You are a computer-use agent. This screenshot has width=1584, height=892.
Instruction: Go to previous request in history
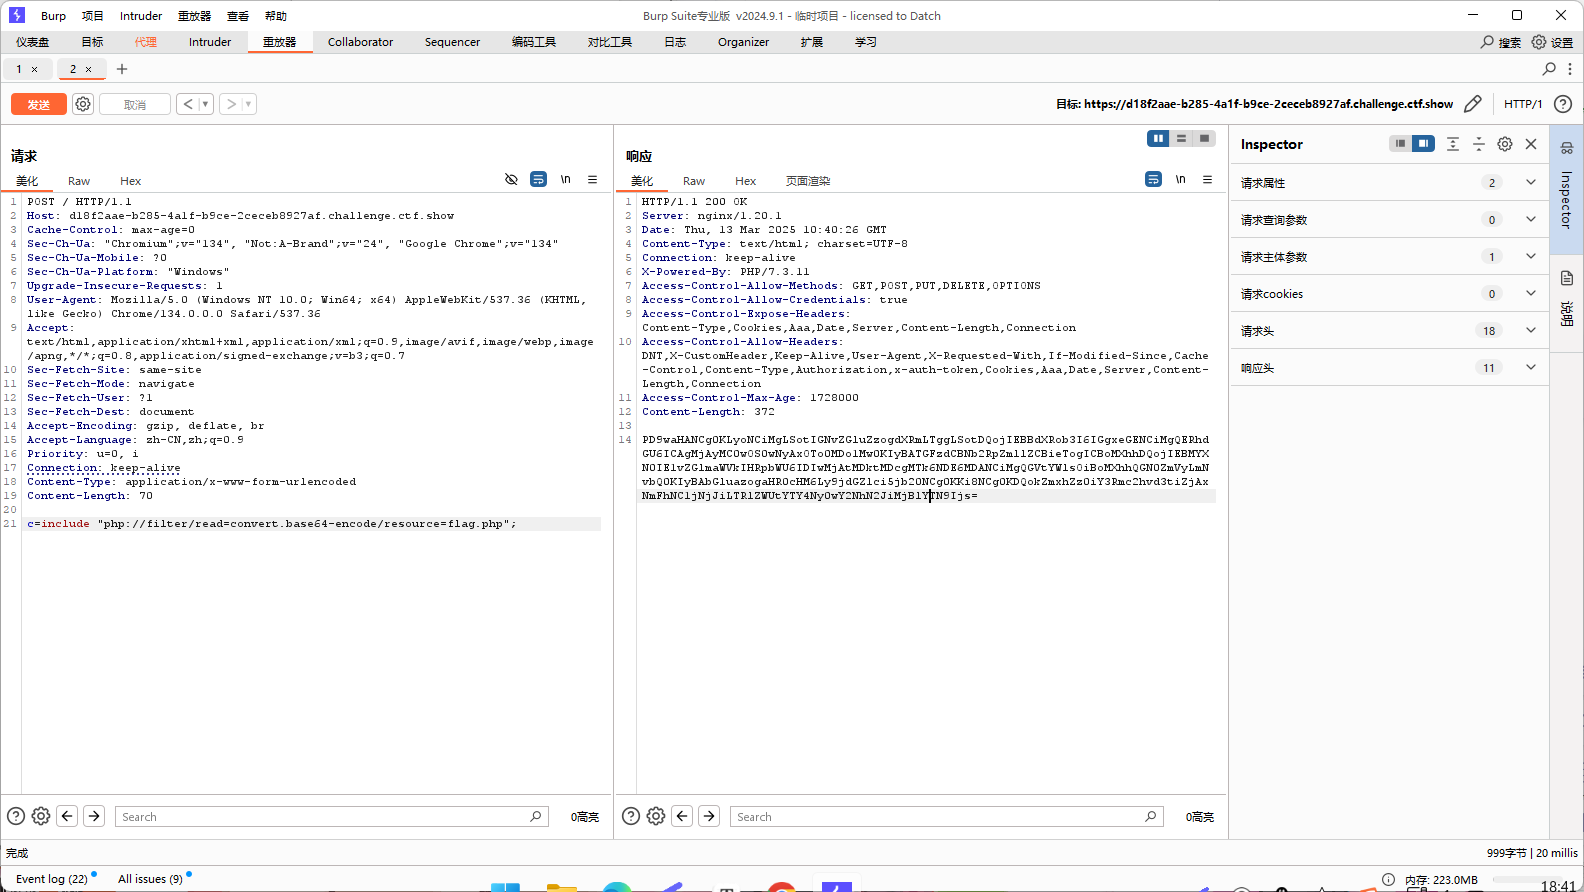pyautogui.click(x=187, y=104)
